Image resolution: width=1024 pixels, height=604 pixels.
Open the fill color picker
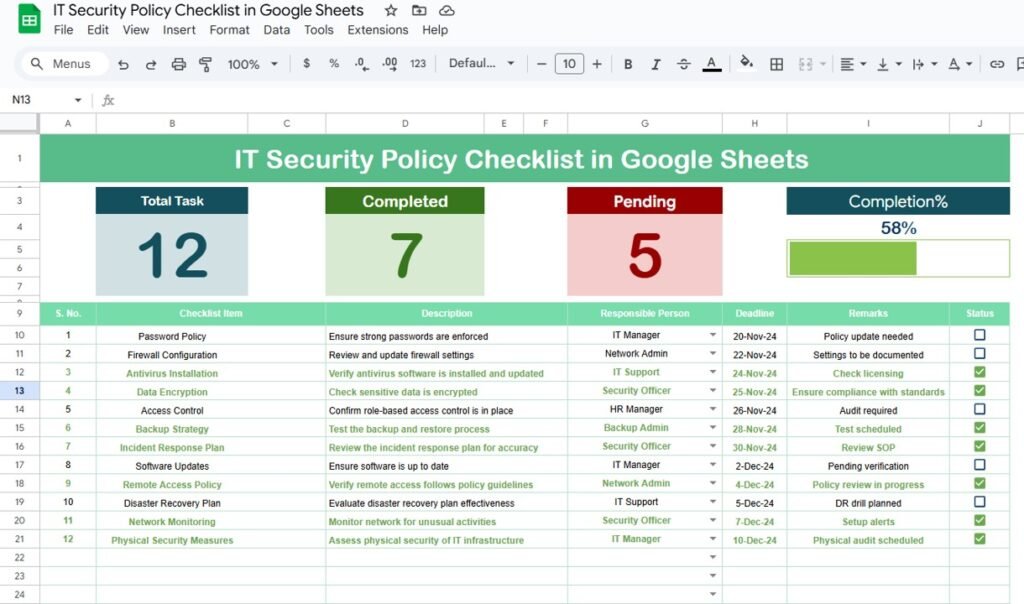click(747, 63)
